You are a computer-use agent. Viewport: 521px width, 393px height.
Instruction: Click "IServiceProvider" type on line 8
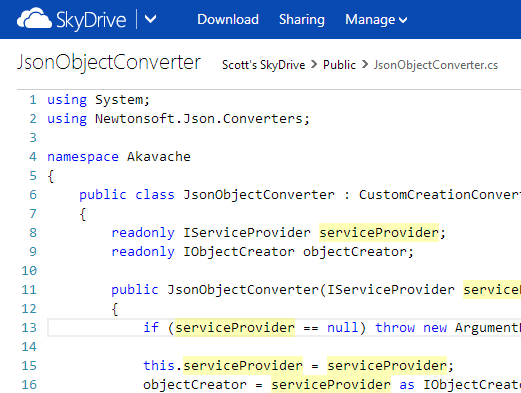(247, 233)
